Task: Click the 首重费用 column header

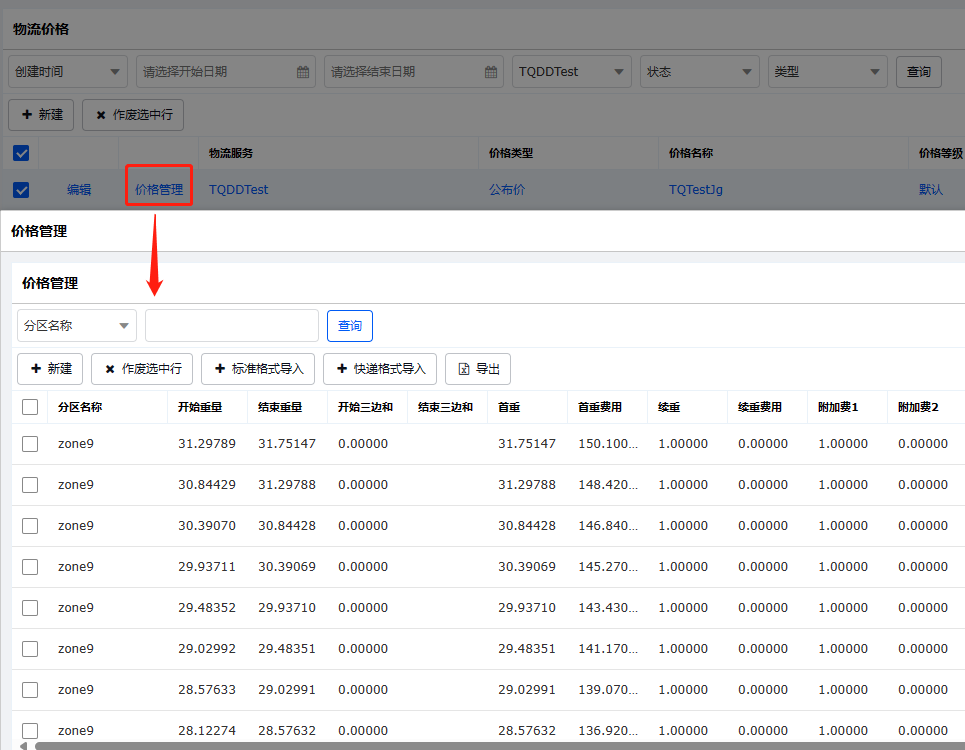Action: coord(600,407)
